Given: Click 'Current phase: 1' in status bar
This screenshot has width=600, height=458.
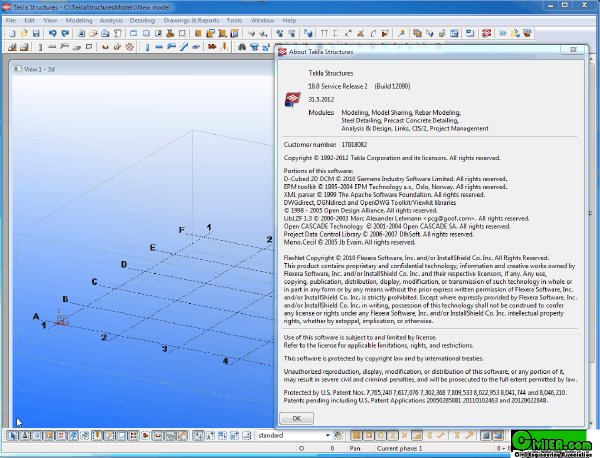Looking at the screenshot, I should pos(399,448).
